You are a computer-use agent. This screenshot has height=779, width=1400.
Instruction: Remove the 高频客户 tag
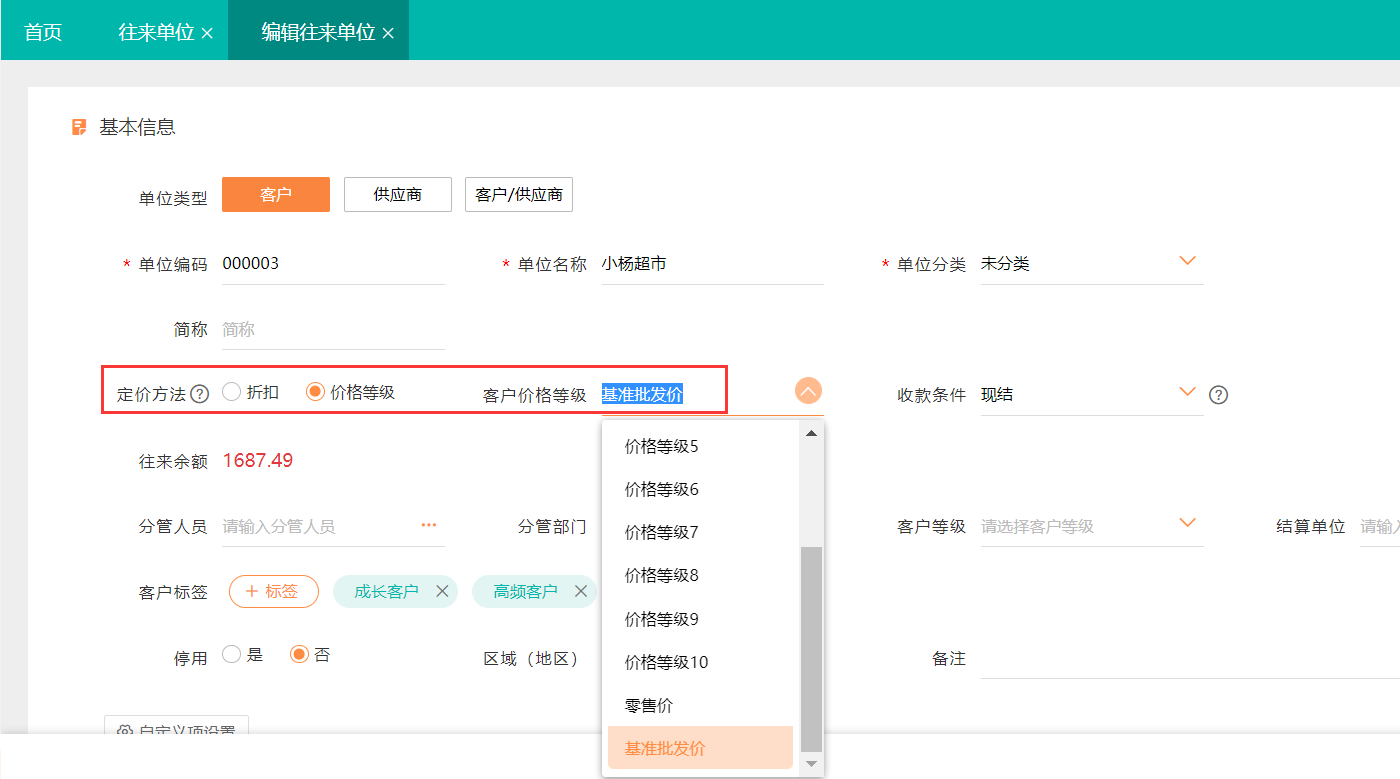[581, 591]
